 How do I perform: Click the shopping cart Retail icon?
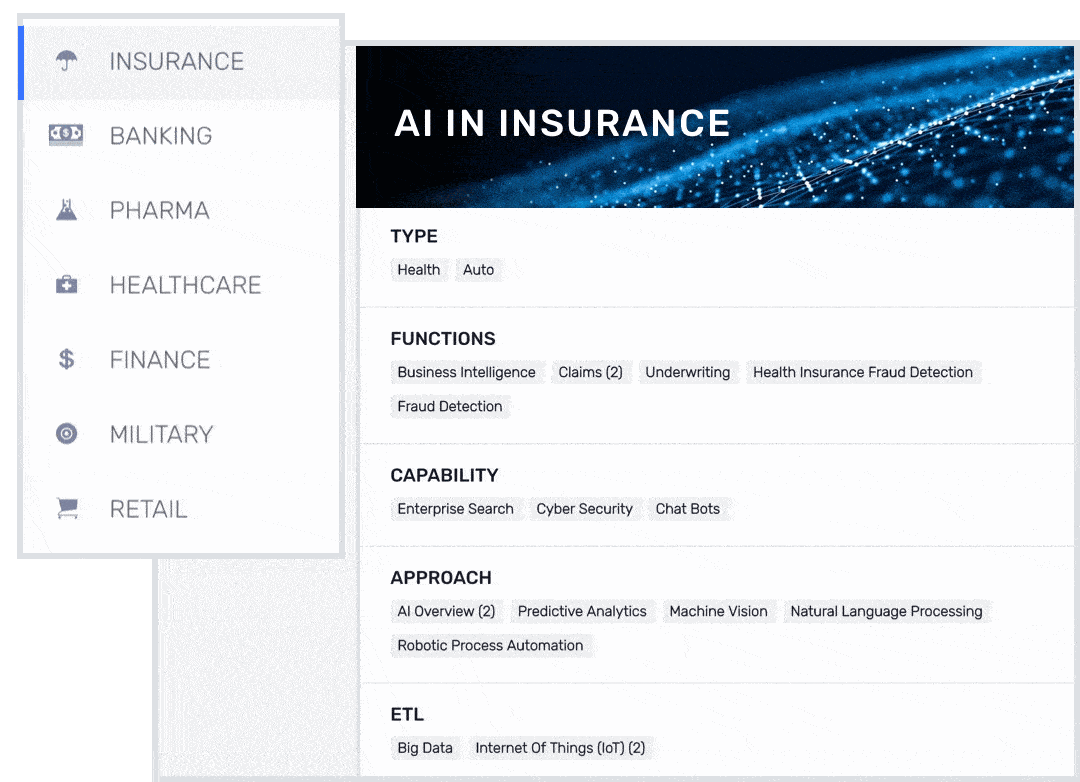[x=66, y=509]
